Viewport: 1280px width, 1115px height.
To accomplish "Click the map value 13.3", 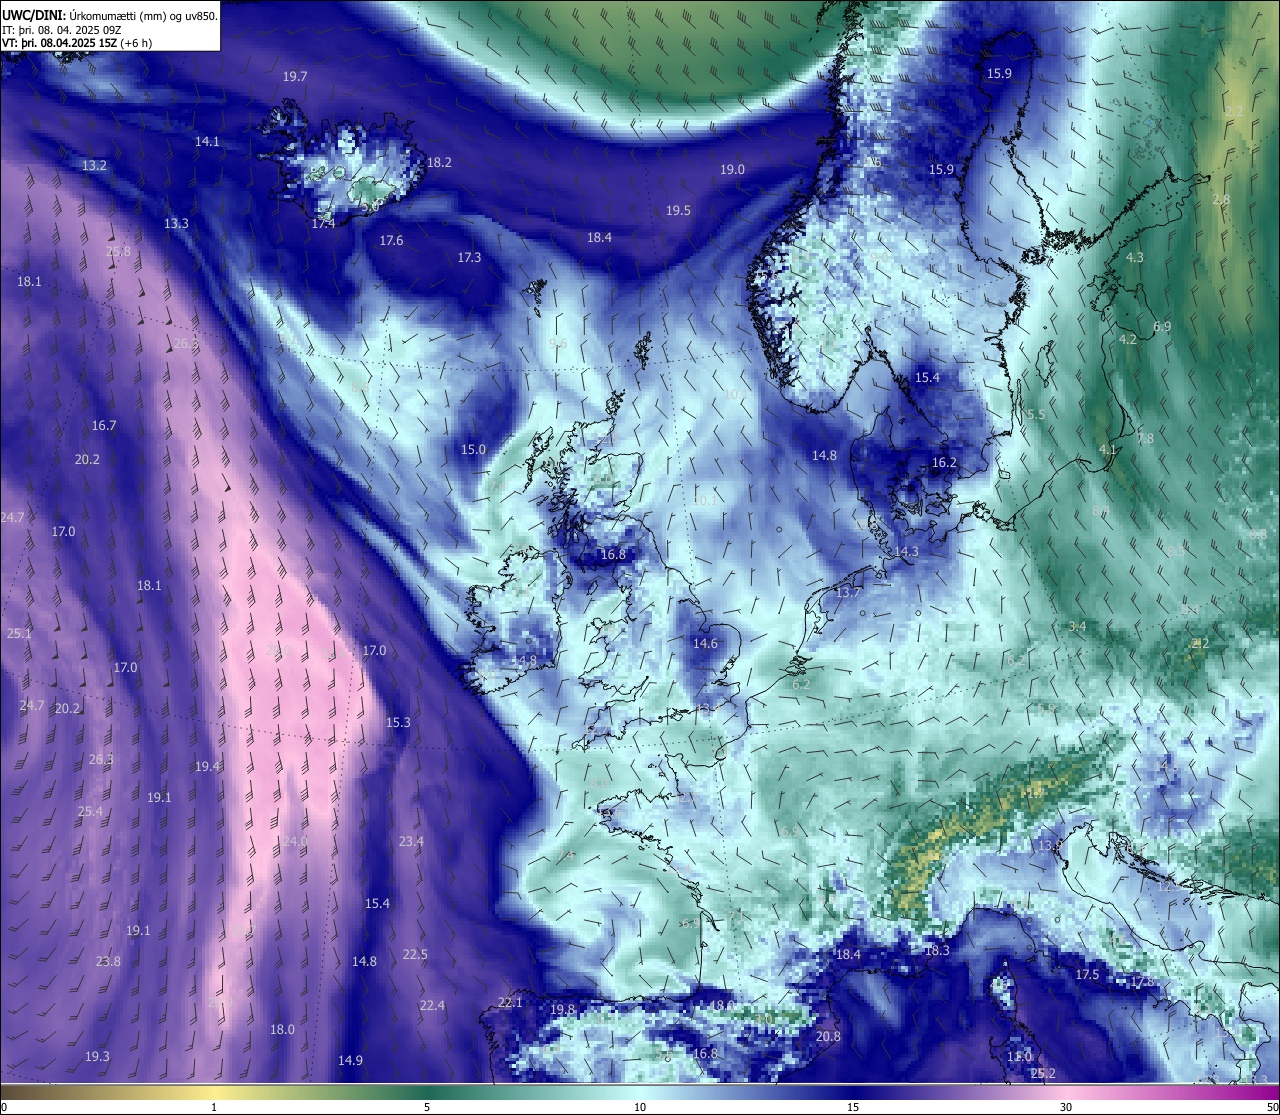I will pos(176,223).
